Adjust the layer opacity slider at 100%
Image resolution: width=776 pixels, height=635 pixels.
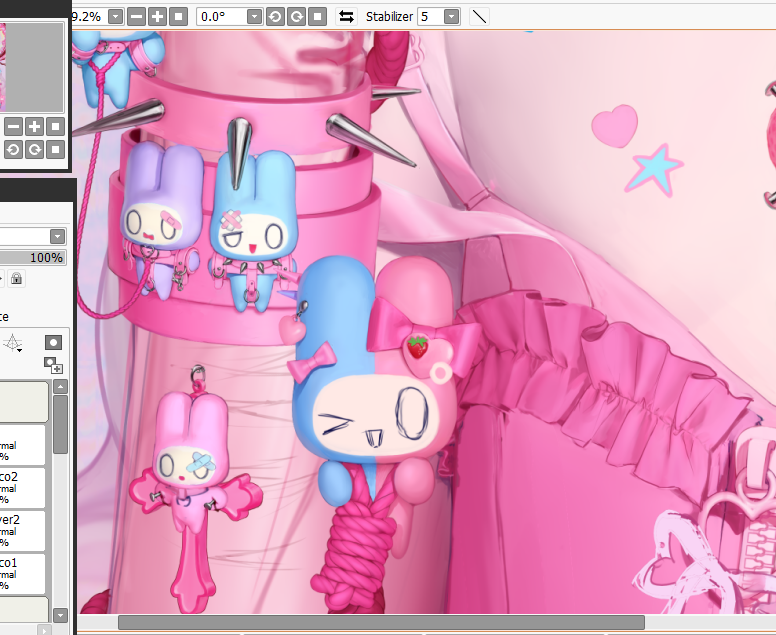click(33, 258)
